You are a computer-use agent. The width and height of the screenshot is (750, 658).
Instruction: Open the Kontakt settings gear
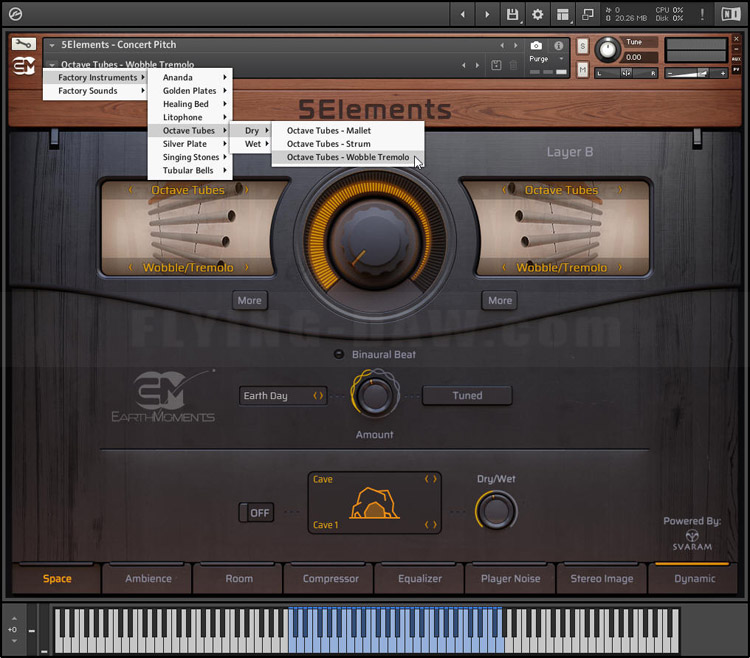coord(538,14)
